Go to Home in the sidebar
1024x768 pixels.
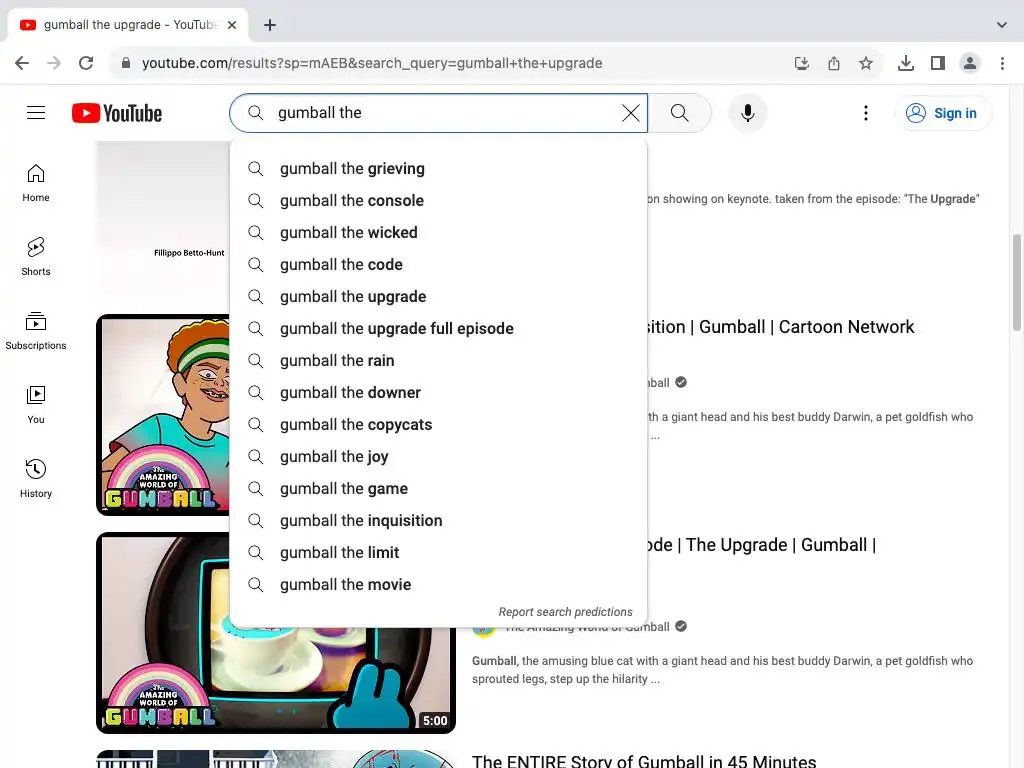click(36, 184)
